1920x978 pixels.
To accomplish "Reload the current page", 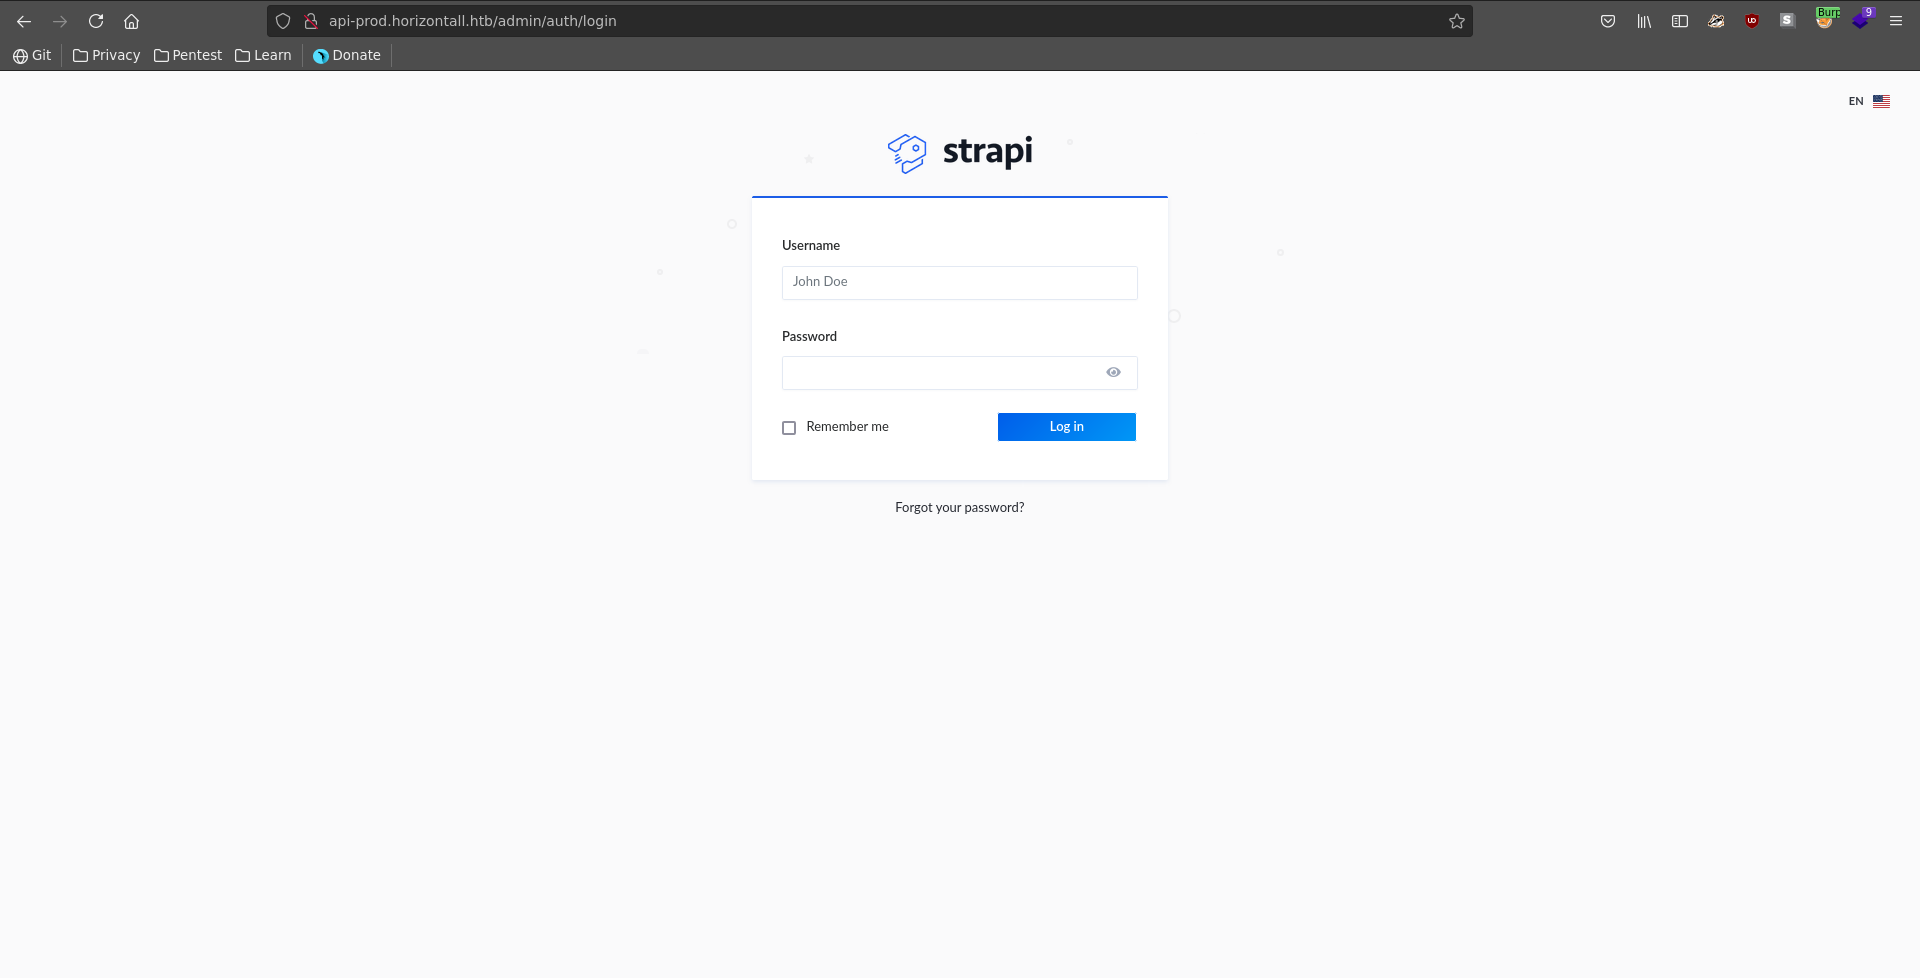I will [96, 21].
